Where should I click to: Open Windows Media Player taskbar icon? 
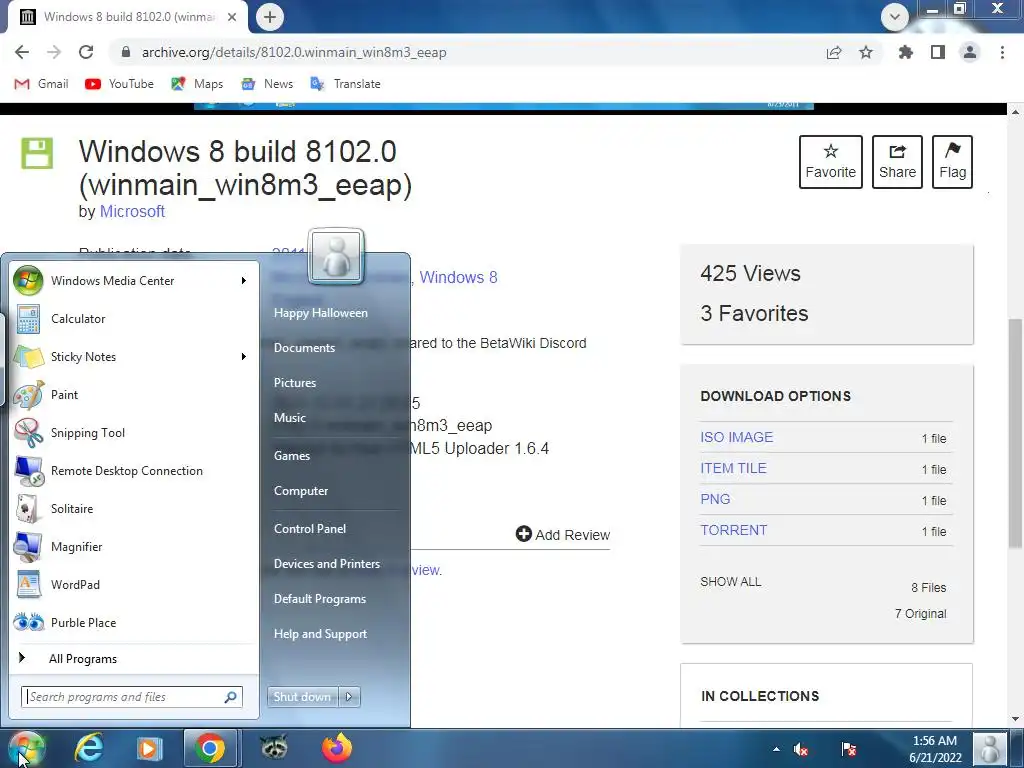149,748
